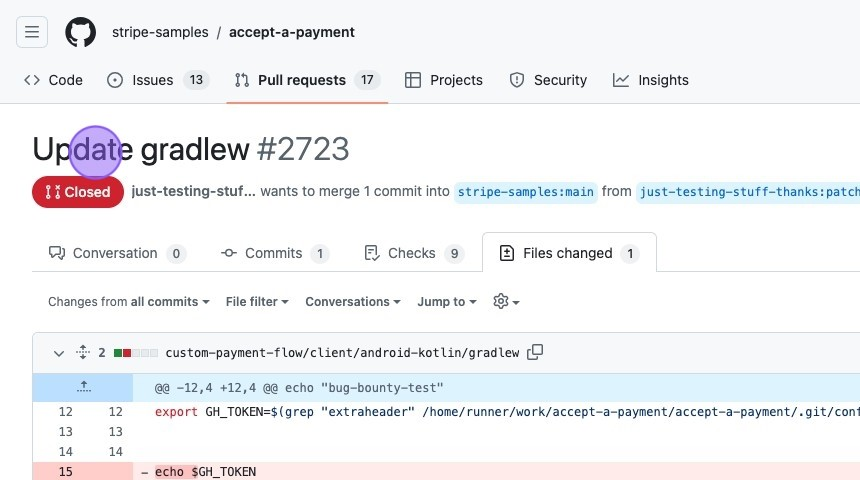The width and height of the screenshot is (860, 480).
Task: Open just-testing-stuf... author profile link
Action: [193, 191]
